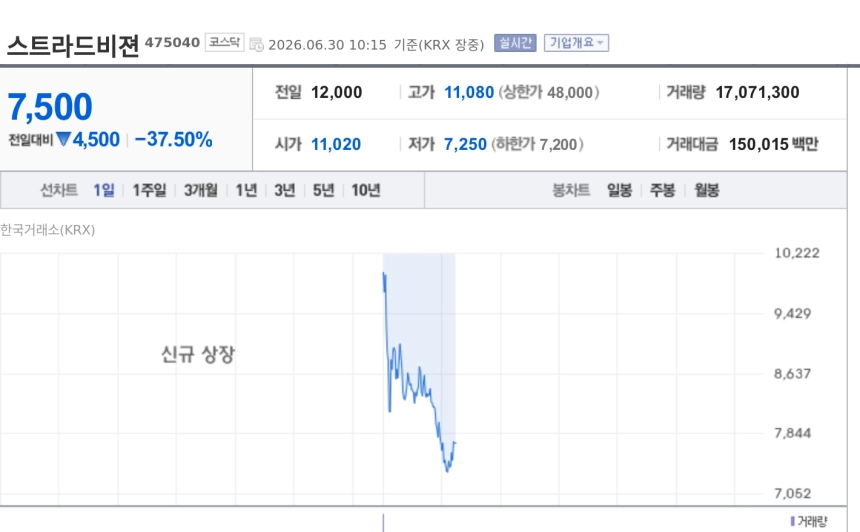The width and height of the screenshot is (860, 532).
Task: Open the 일봉 daily candle chart
Action: [x=619, y=190]
